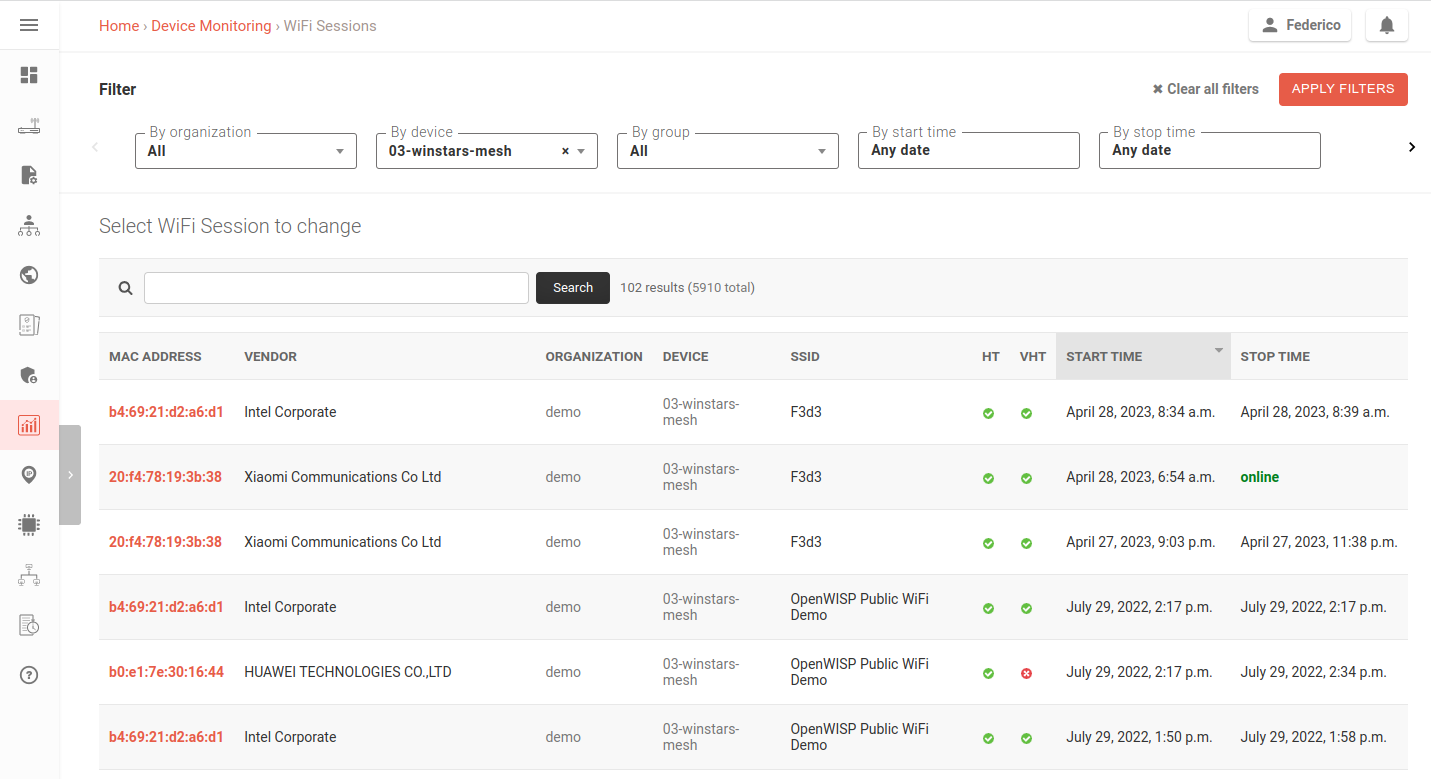
Task: Open the By organization dropdown
Action: (245, 151)
